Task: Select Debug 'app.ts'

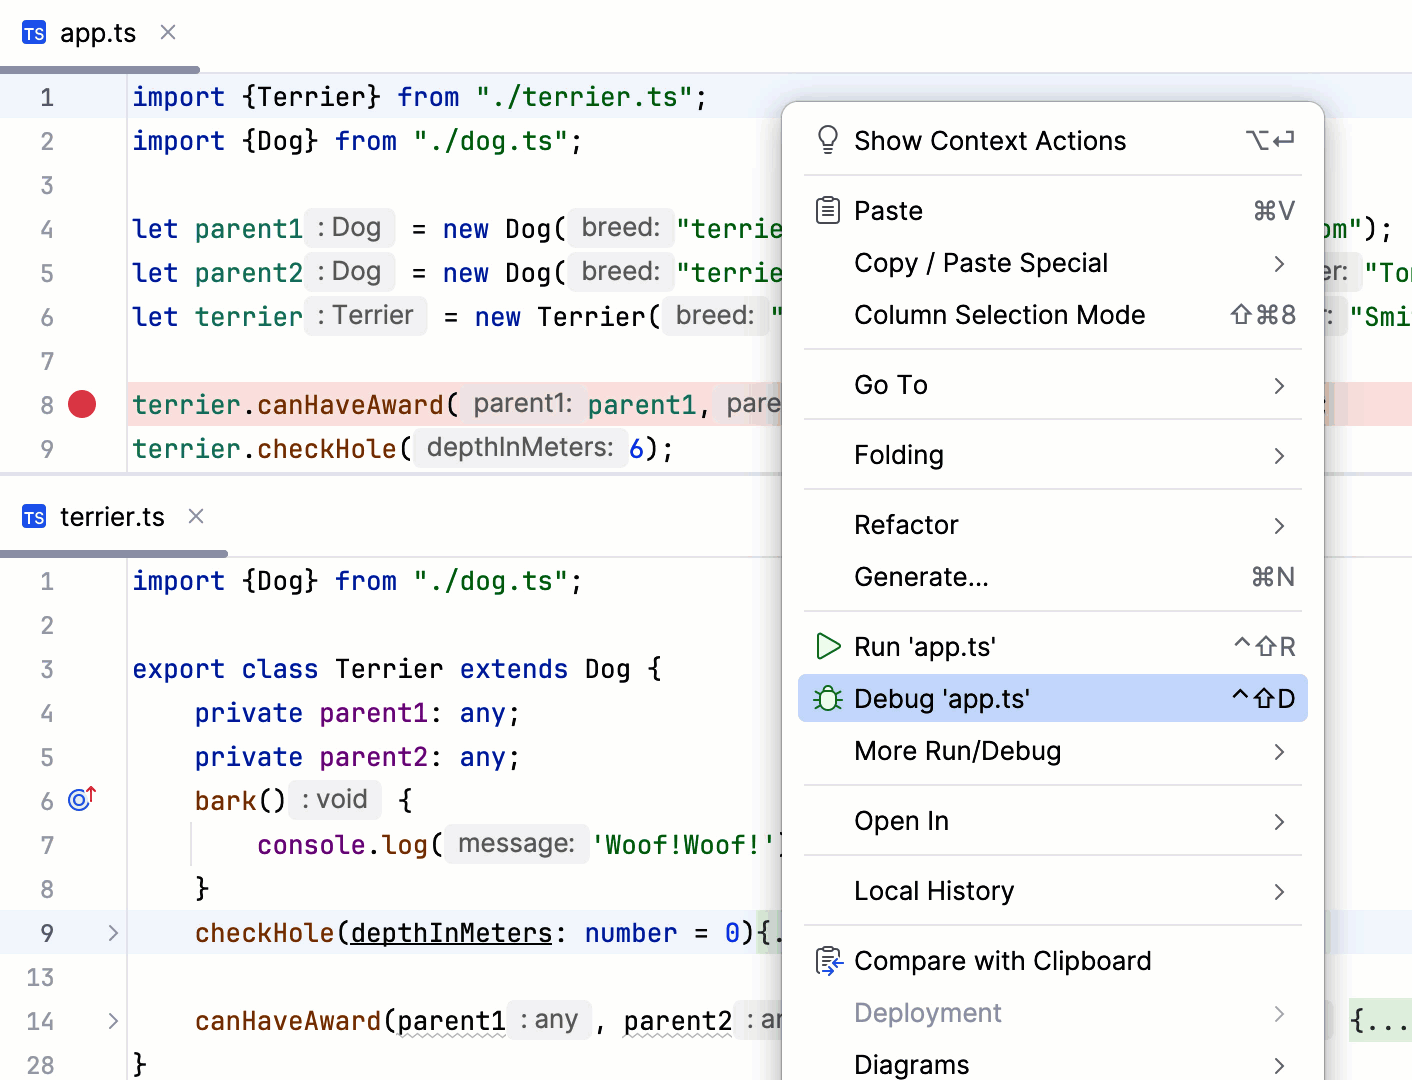Action: [941, 698]
